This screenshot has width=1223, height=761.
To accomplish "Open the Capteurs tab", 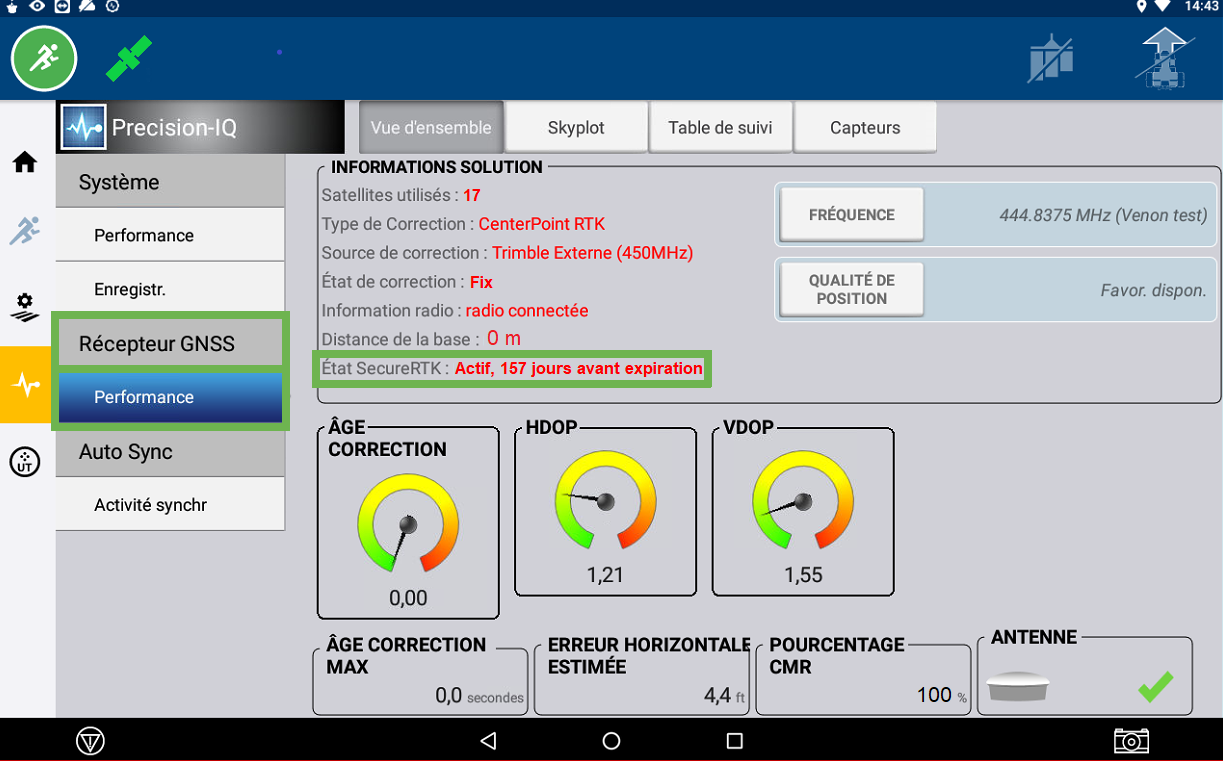I will (865, 127).
